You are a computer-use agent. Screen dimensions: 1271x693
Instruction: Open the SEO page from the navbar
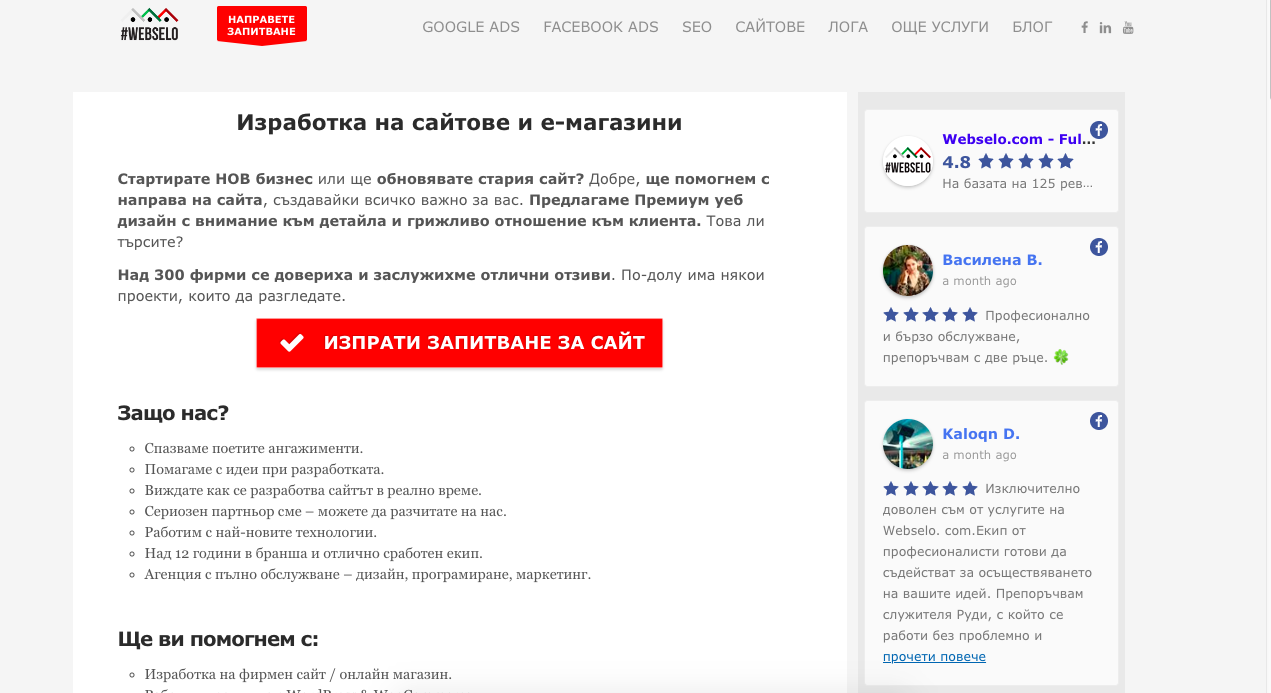pyautogui.click(x=696, y=27)
